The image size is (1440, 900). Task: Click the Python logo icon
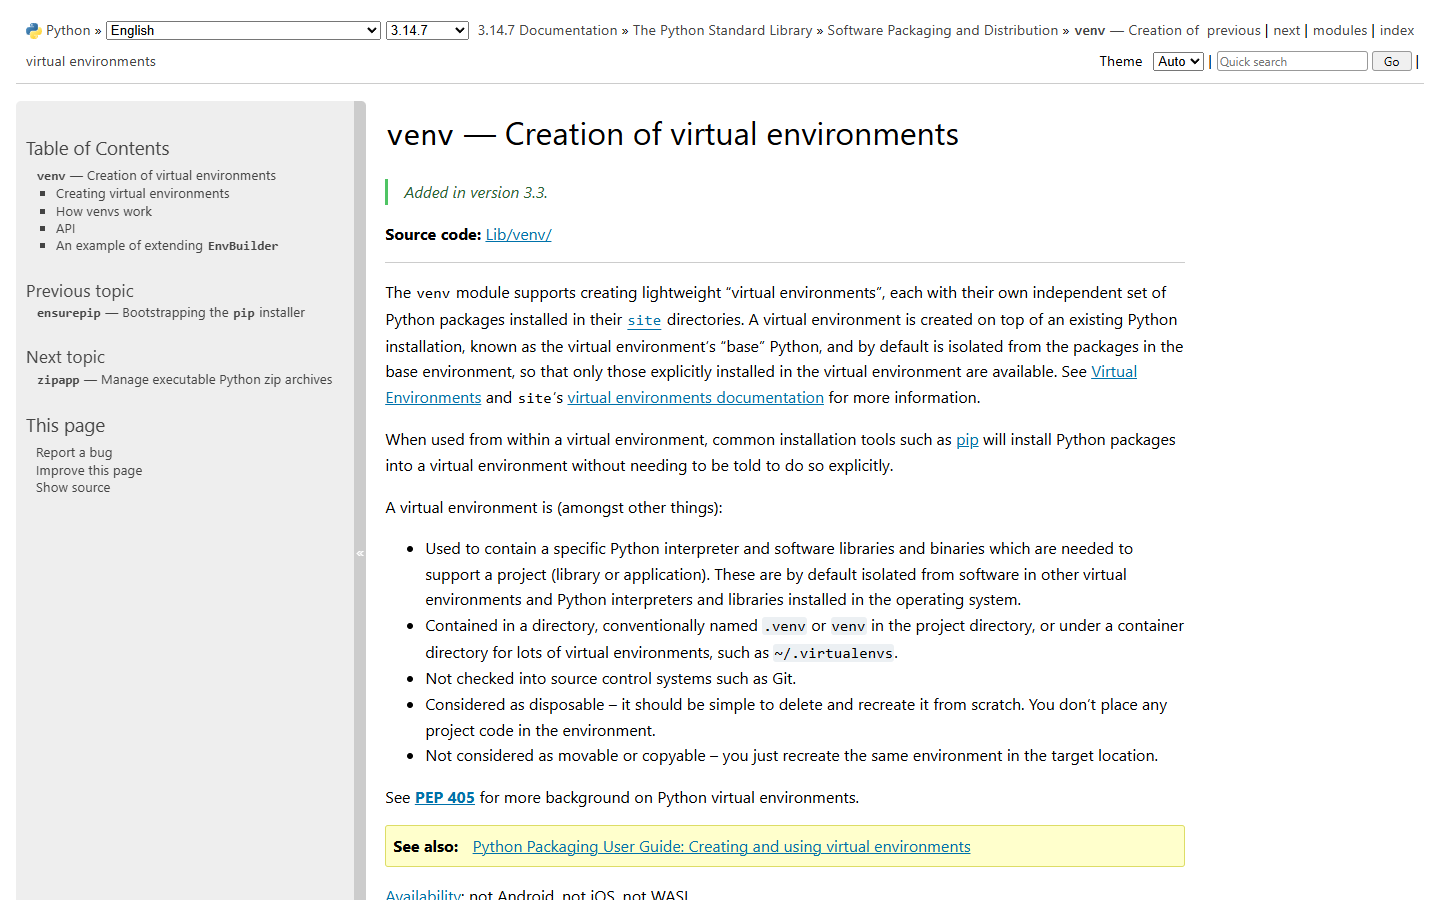33,31
